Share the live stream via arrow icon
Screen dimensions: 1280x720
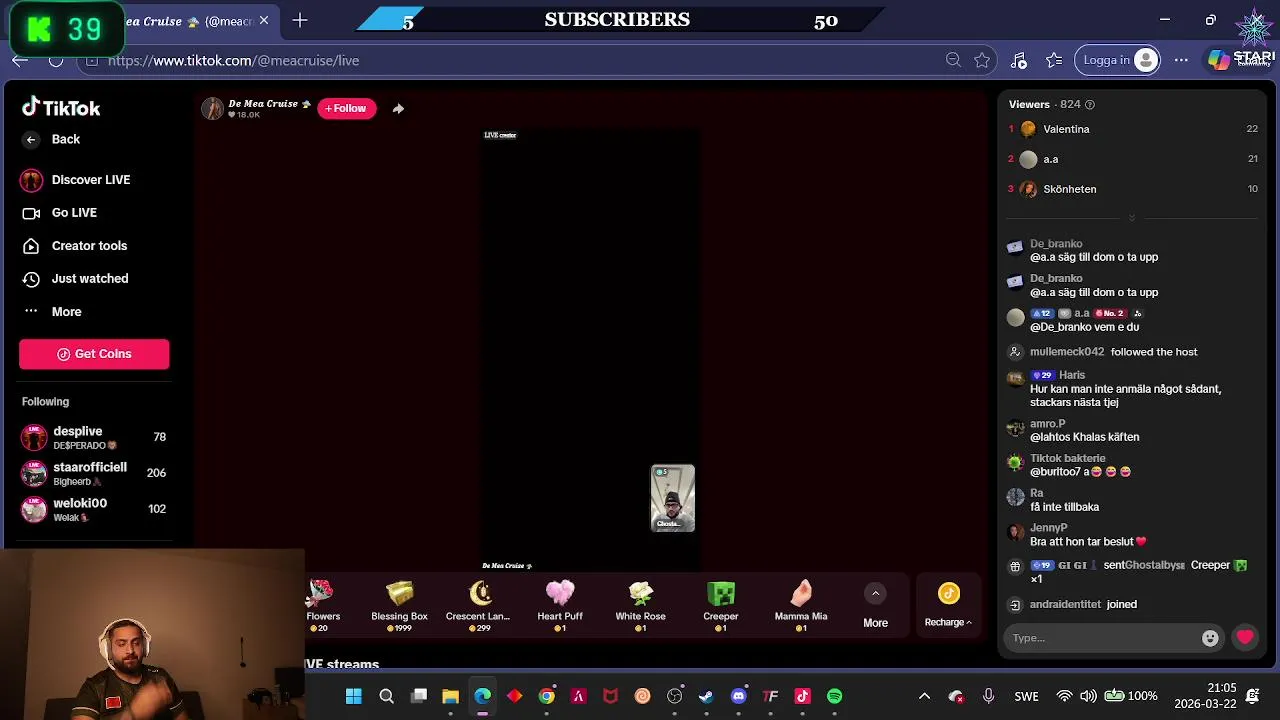[x=398, y=108]
